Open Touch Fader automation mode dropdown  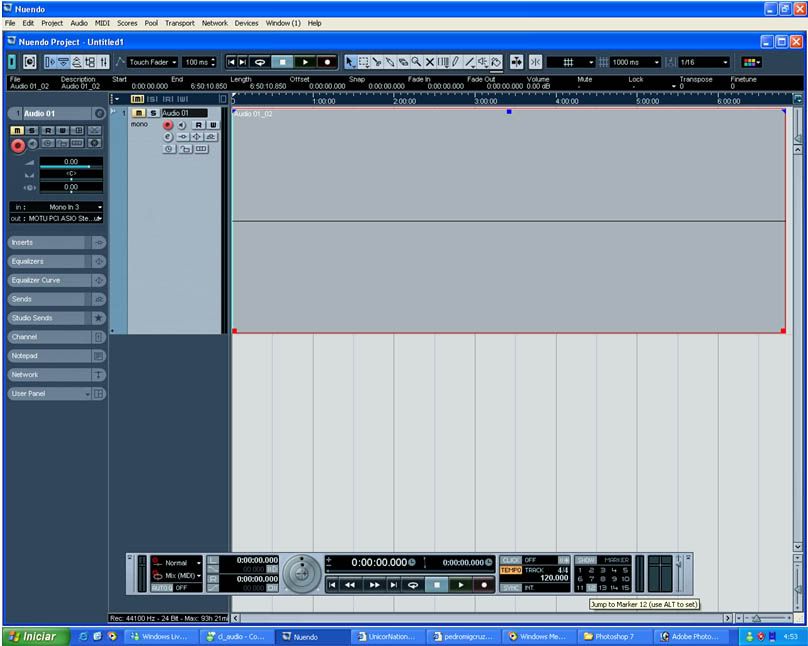[153, 62]
